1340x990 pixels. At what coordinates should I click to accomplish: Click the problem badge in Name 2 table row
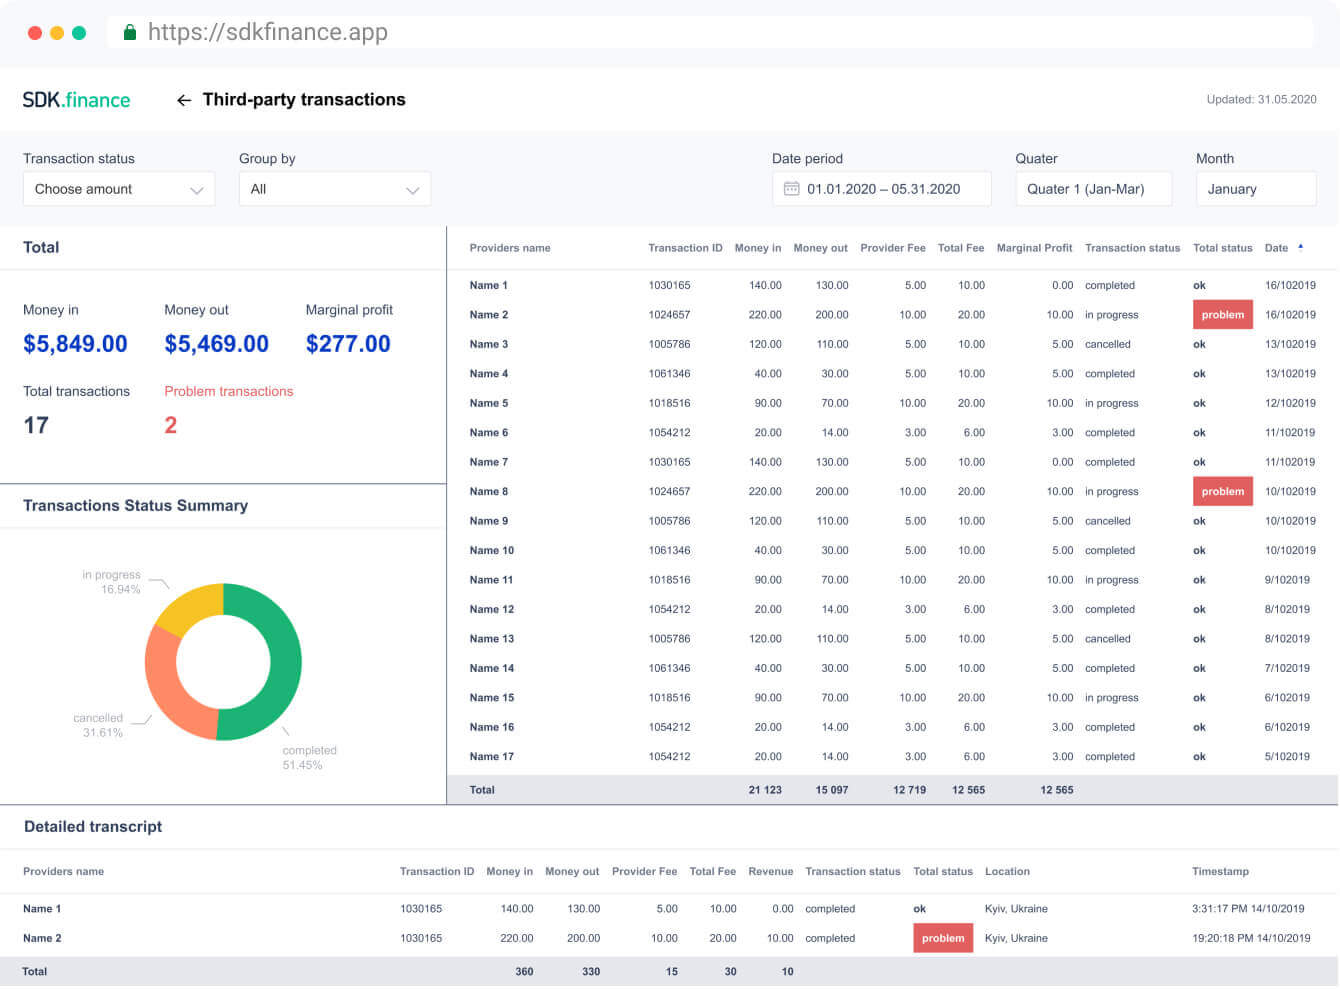pyautogui.click(x=1223, y=315)
